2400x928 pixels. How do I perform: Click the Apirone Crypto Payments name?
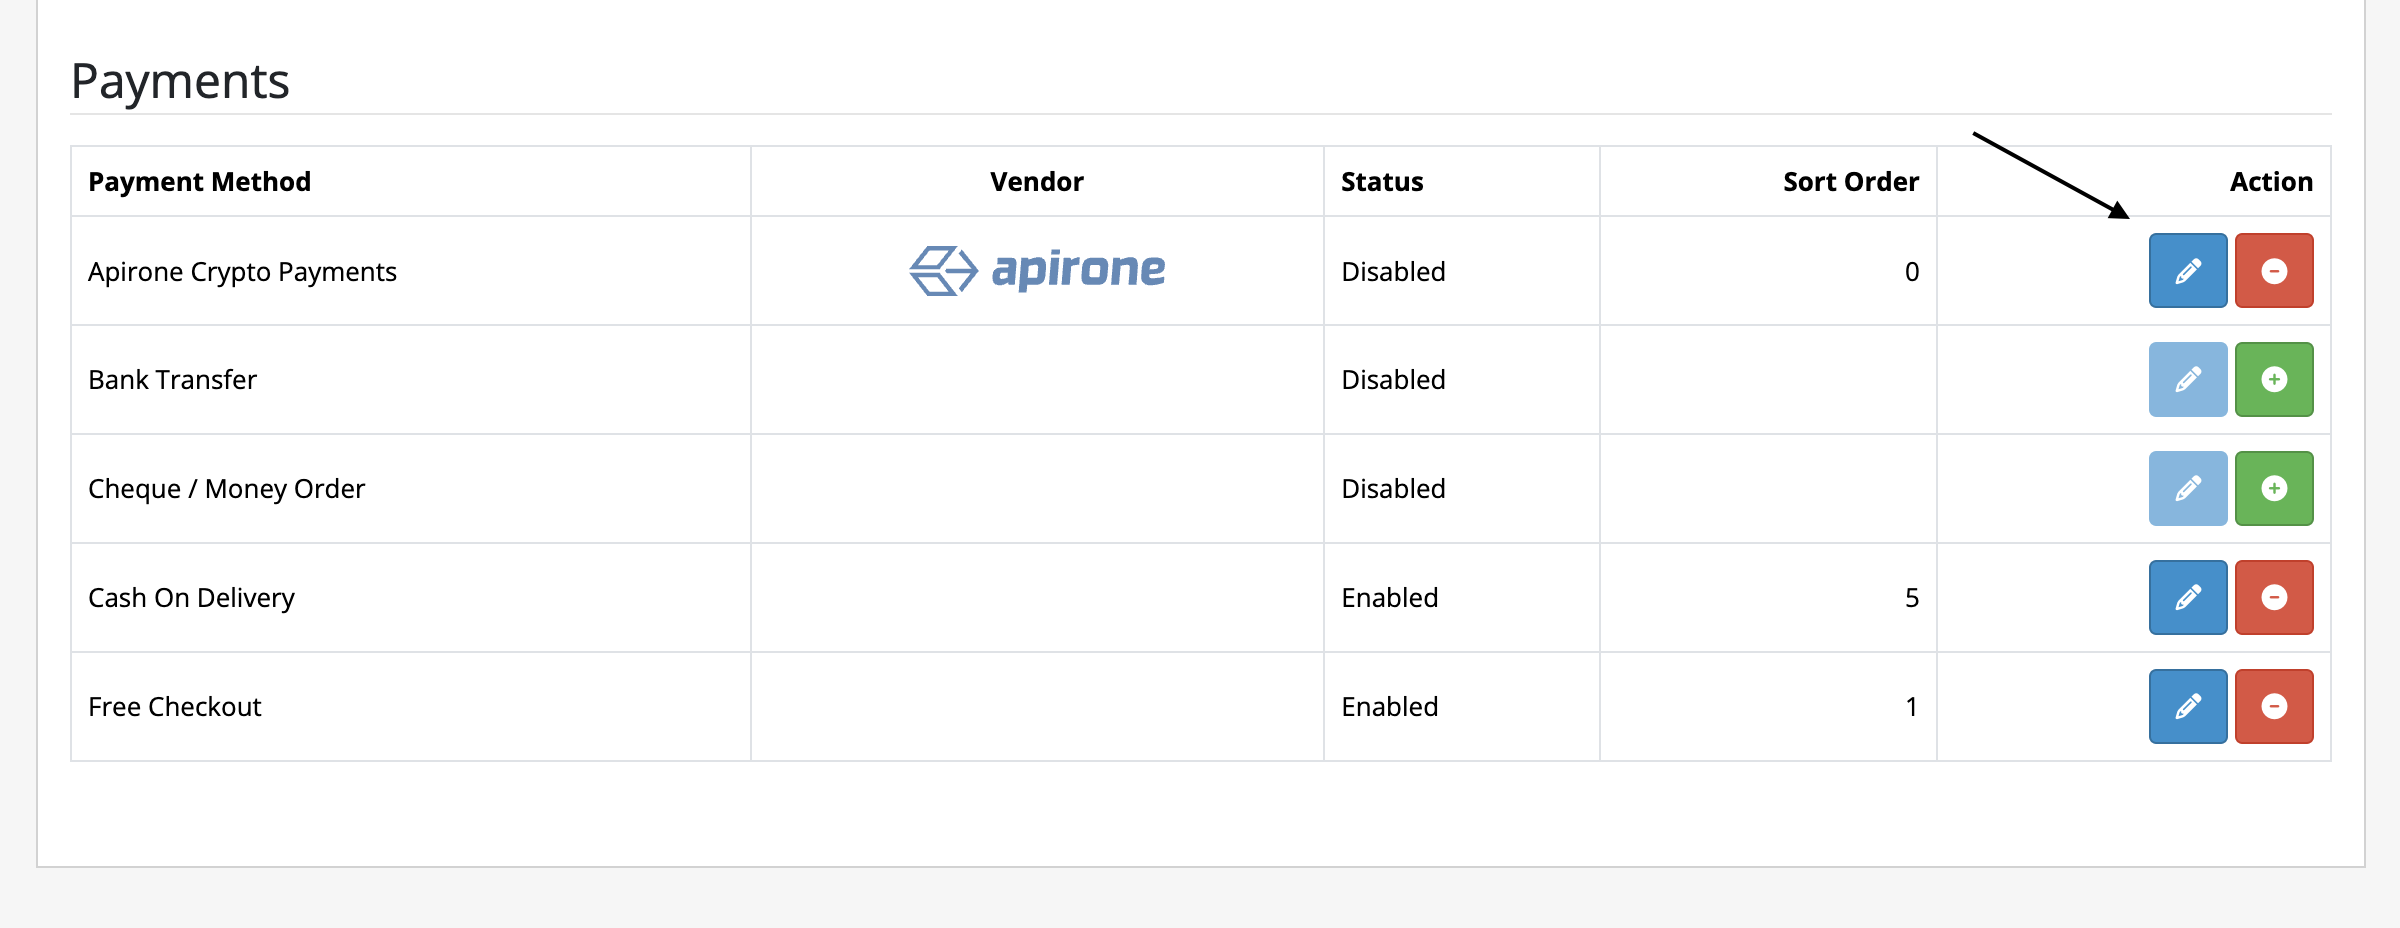point(242,272)
